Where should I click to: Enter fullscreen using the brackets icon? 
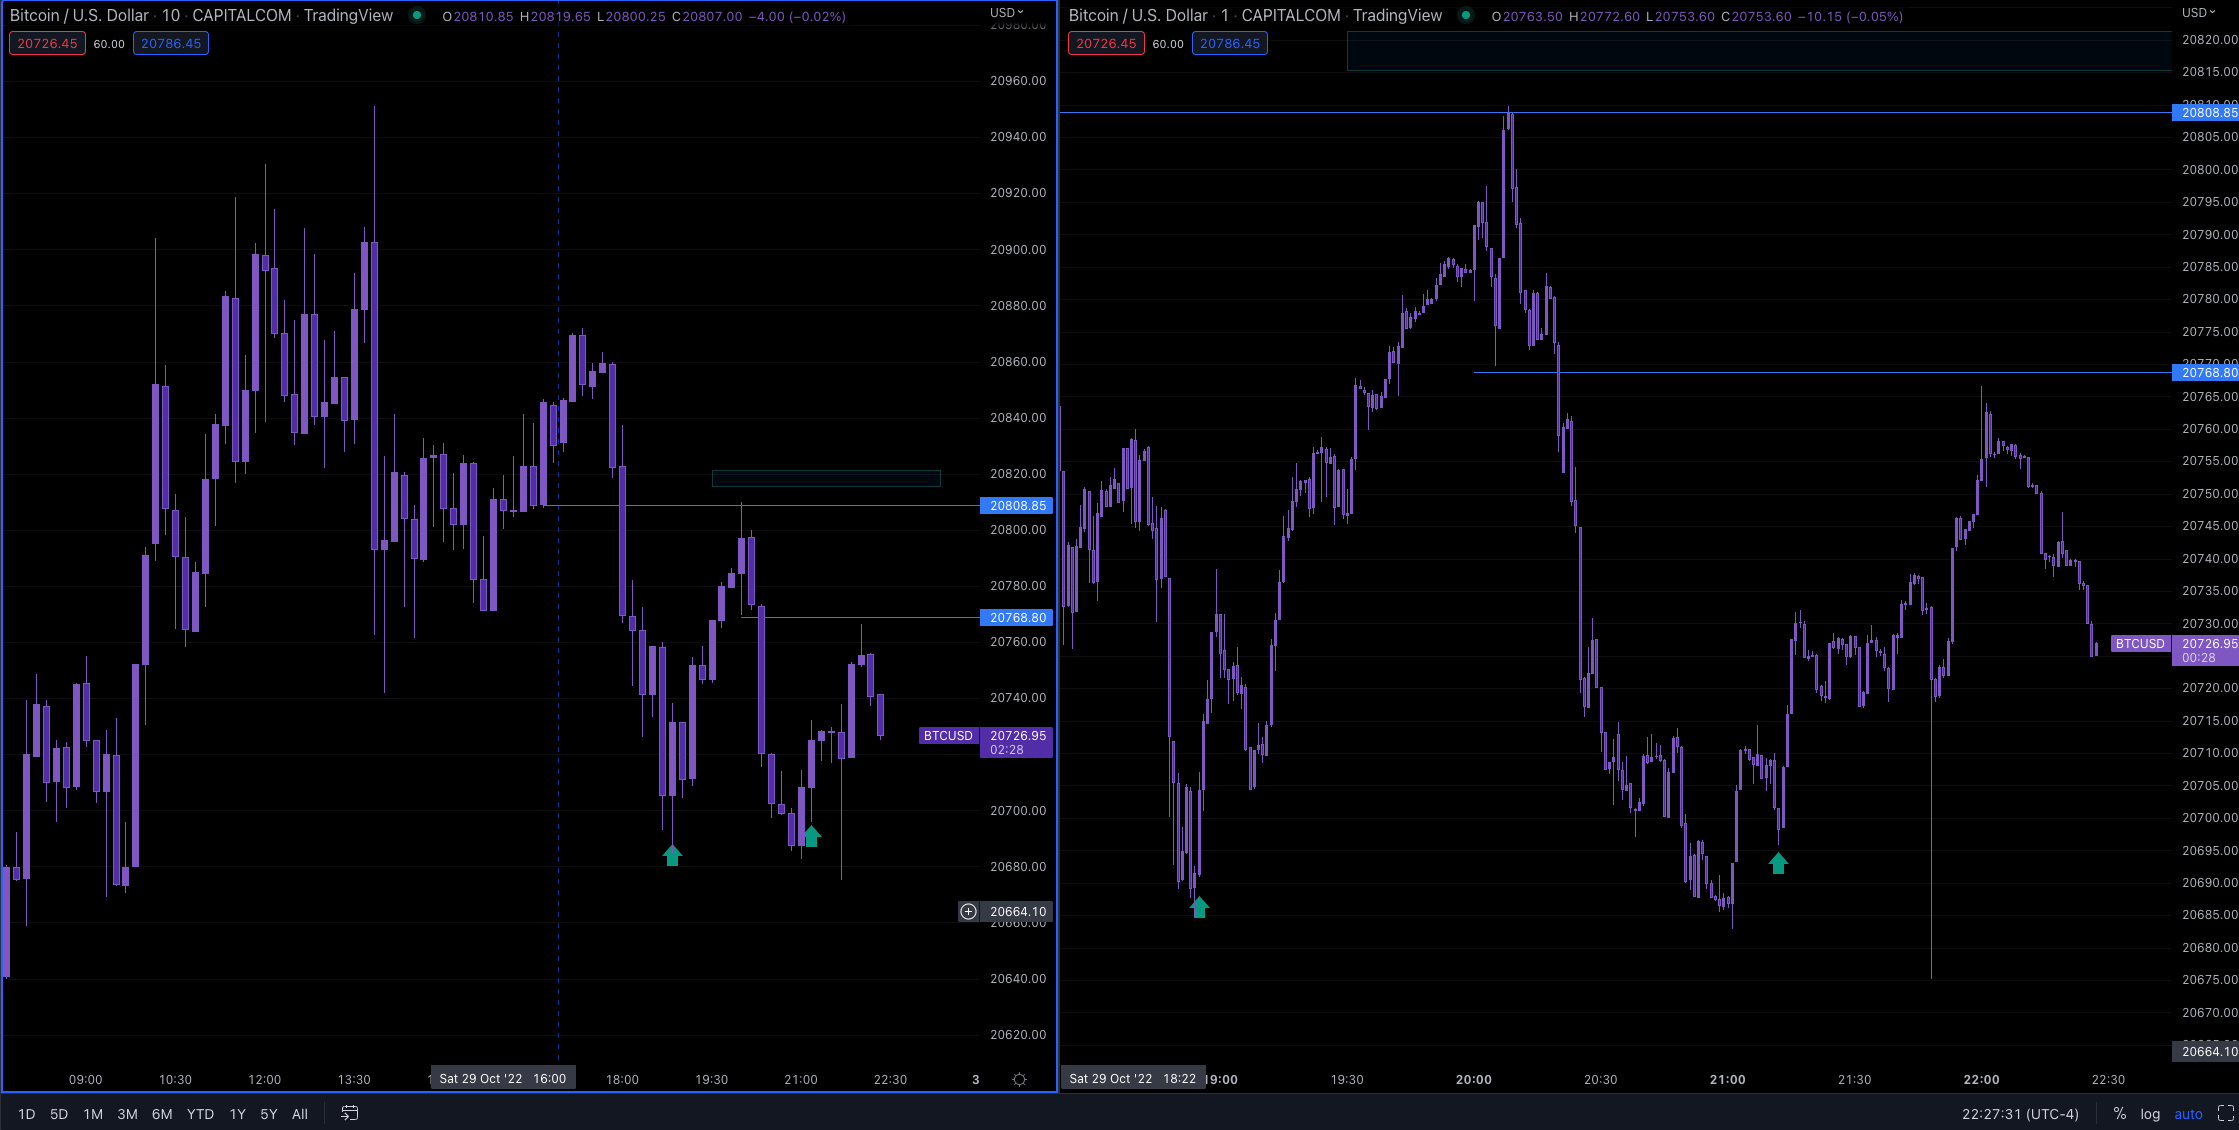pyautogui.click(x=2228, y=1113)
